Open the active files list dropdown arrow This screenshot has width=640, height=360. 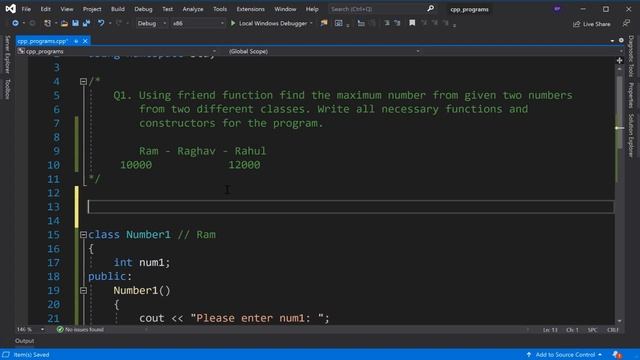pos(612,41)
